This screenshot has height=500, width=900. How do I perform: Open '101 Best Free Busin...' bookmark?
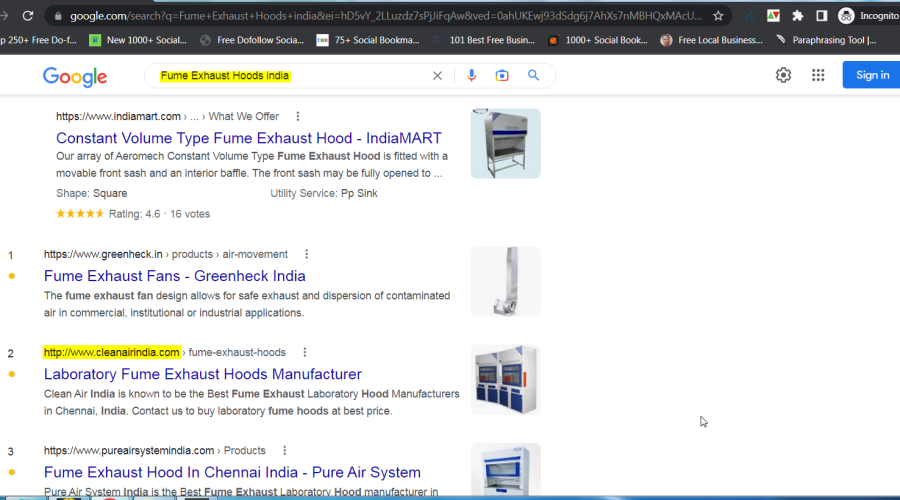[485, 40]
